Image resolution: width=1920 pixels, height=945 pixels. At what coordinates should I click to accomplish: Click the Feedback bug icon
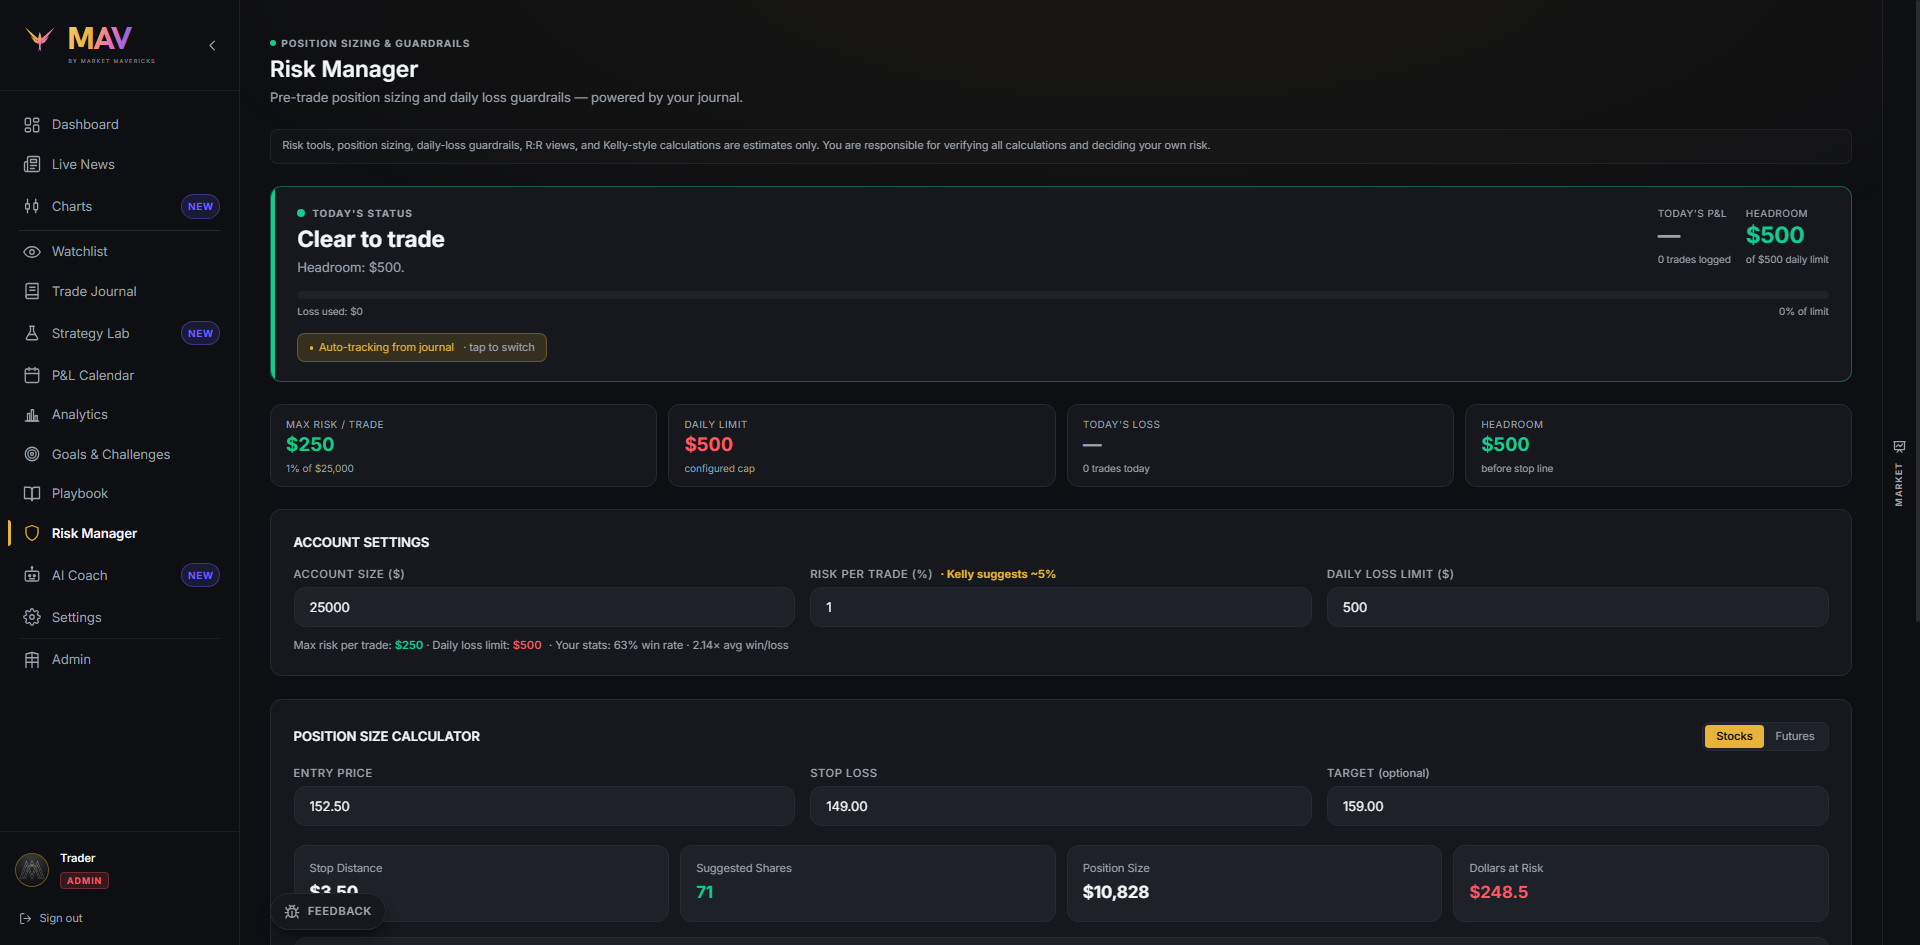pyautogui.click(x=292, y=912)
